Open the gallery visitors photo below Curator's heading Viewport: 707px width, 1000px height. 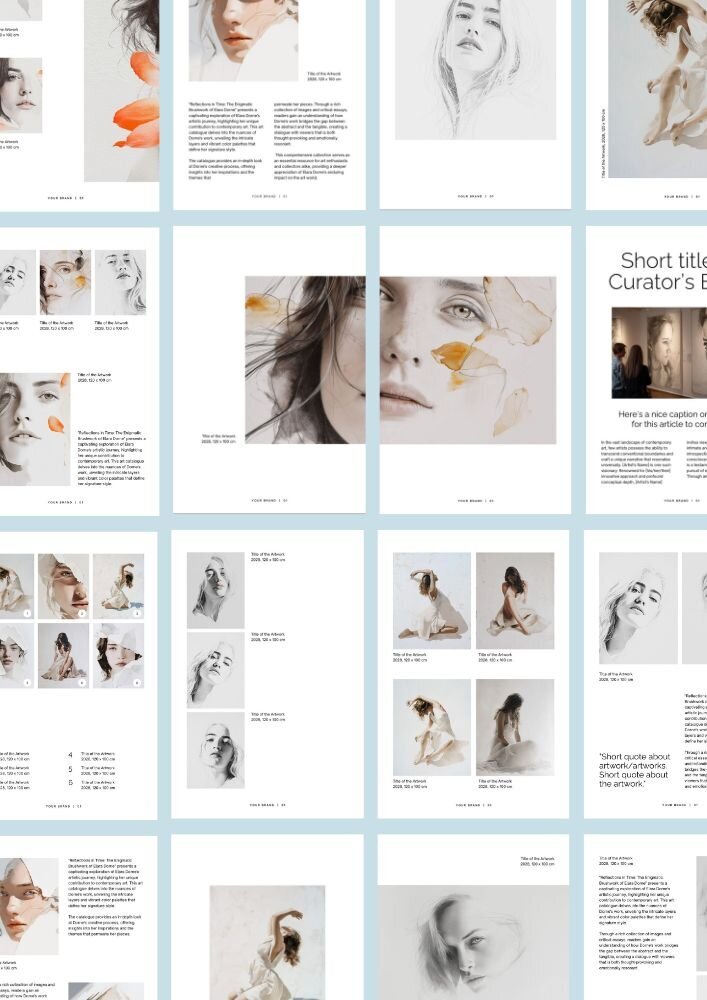pos(659,352)
